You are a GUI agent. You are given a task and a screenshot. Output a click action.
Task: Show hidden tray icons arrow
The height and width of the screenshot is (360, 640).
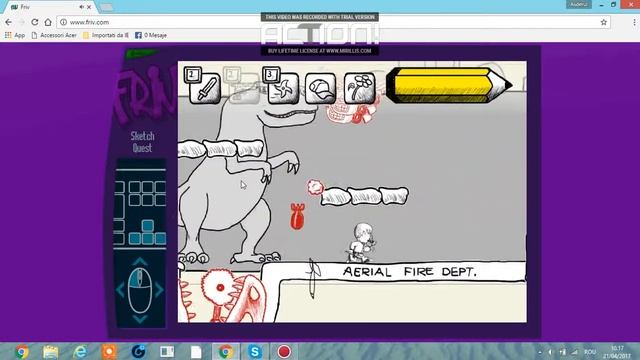click(x=540, y=352)
